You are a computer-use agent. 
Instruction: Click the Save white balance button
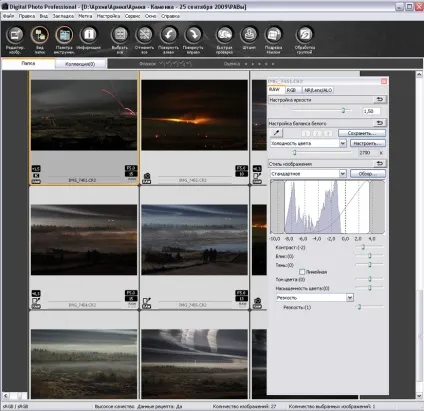[x=362, y=133]
